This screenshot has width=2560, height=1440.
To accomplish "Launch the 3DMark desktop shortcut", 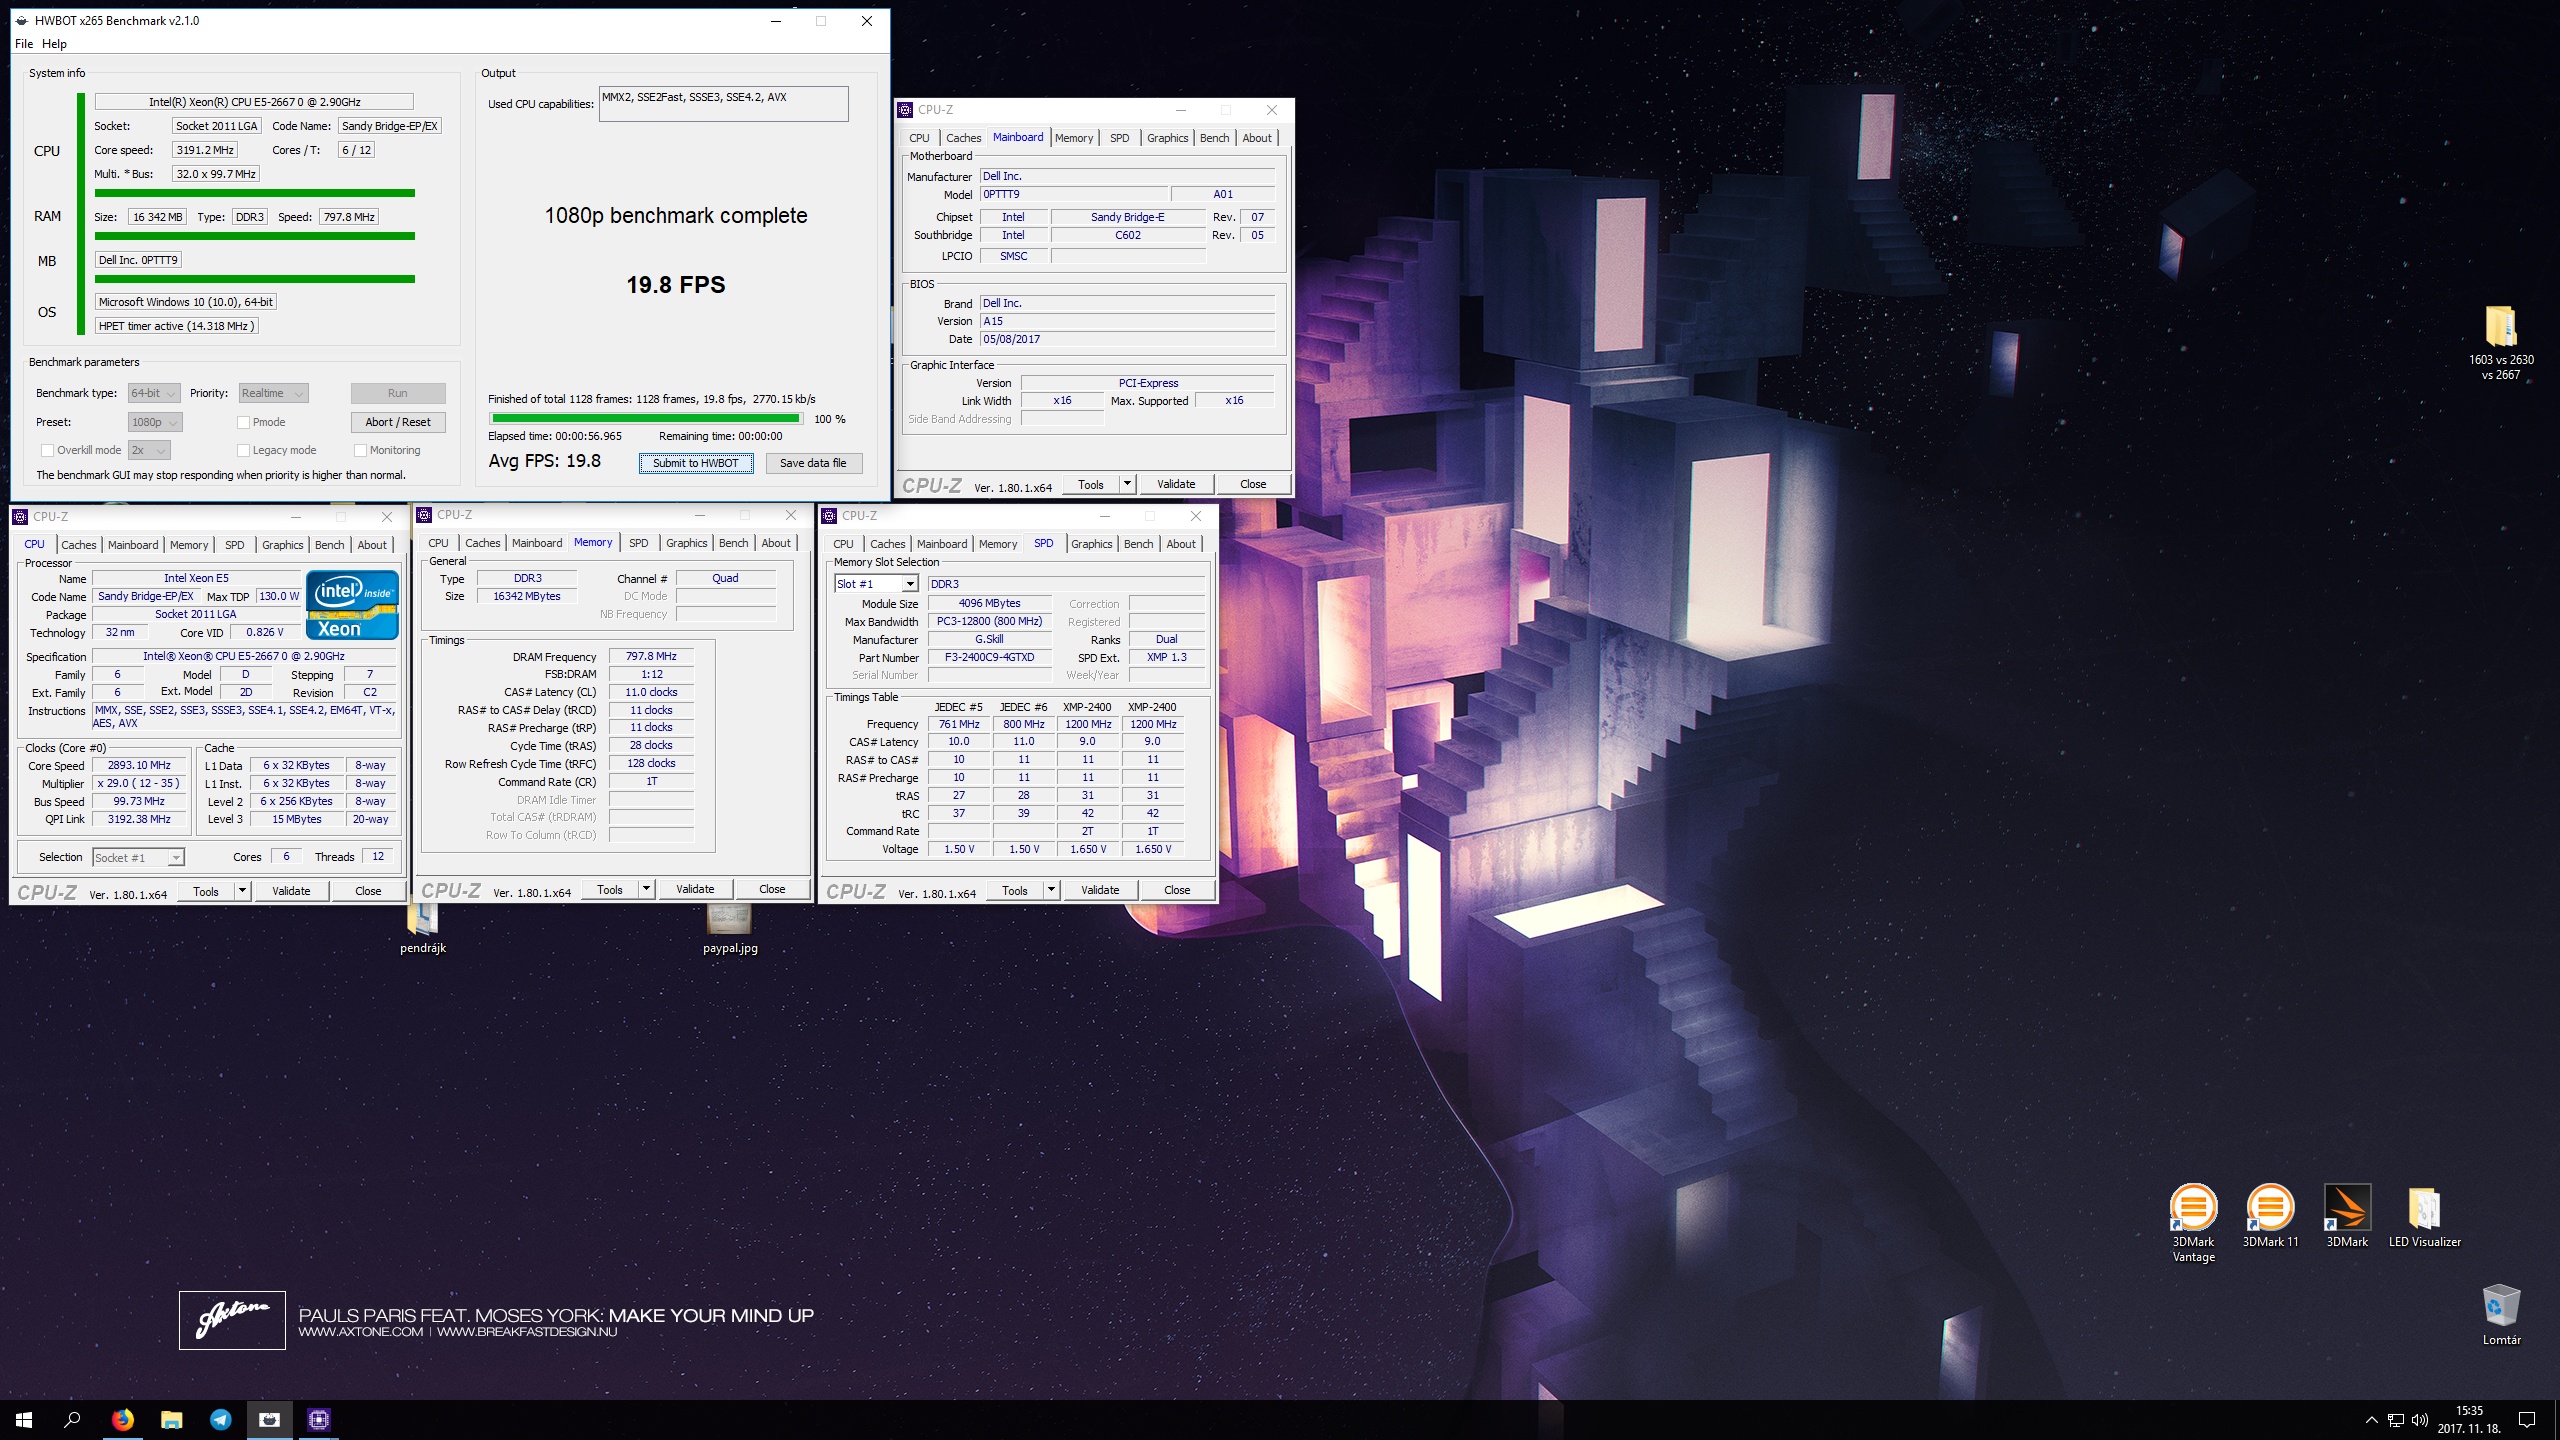I will (2347, 1215).
